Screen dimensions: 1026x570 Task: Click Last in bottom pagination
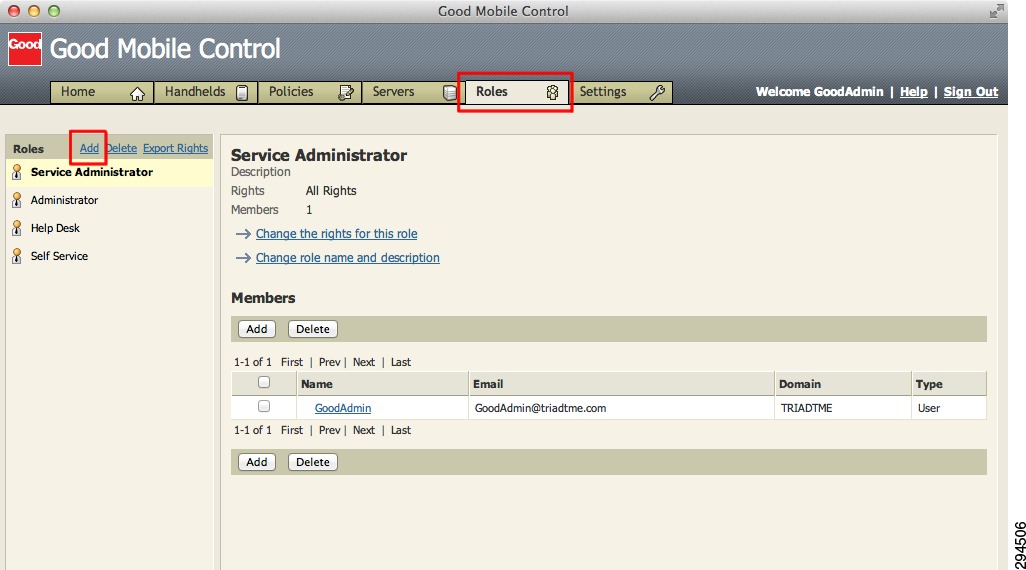400,430
